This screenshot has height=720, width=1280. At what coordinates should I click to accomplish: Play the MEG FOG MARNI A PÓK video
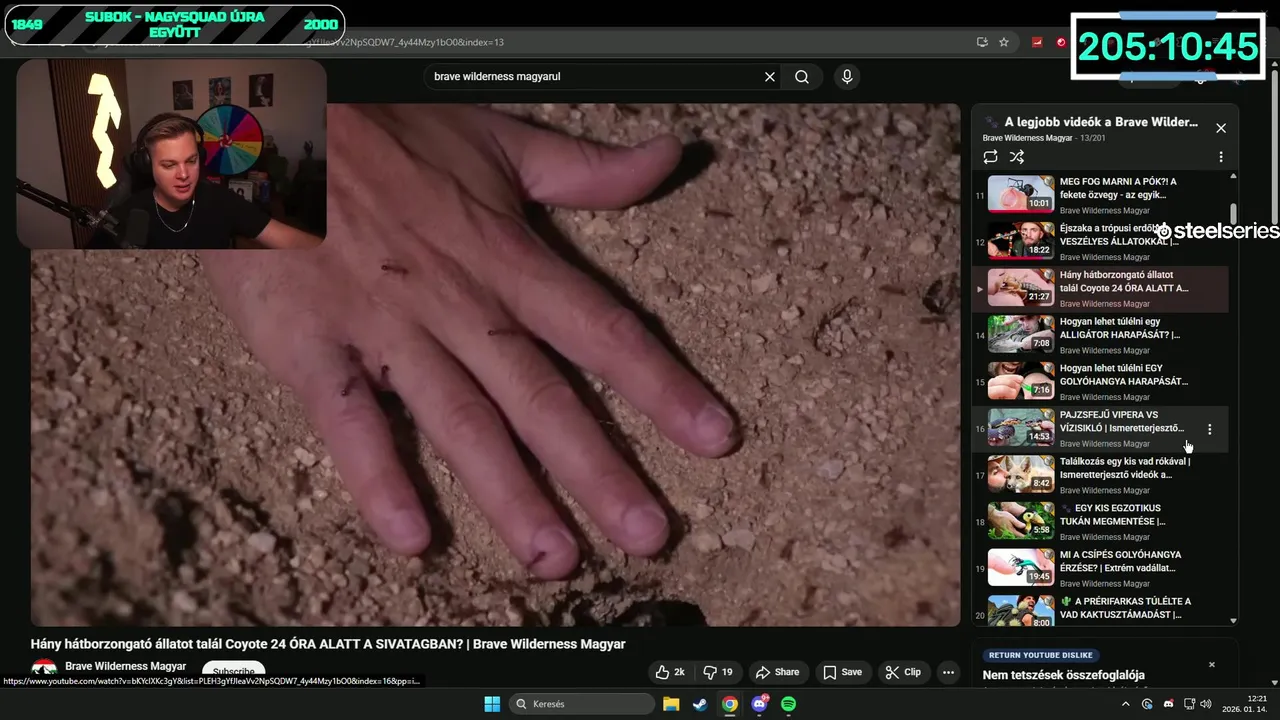pyautogui.click(x=1100, y=195)
